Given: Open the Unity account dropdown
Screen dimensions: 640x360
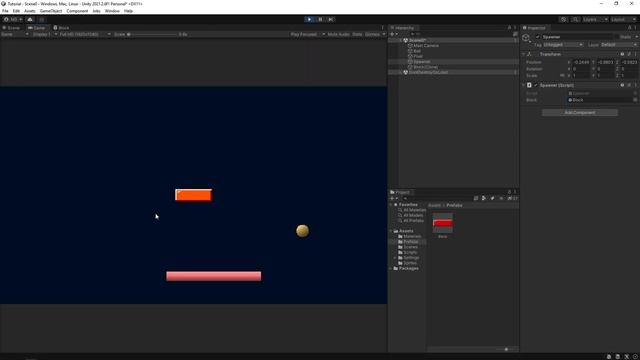Looking at the screenshot, I should point(12,19).
